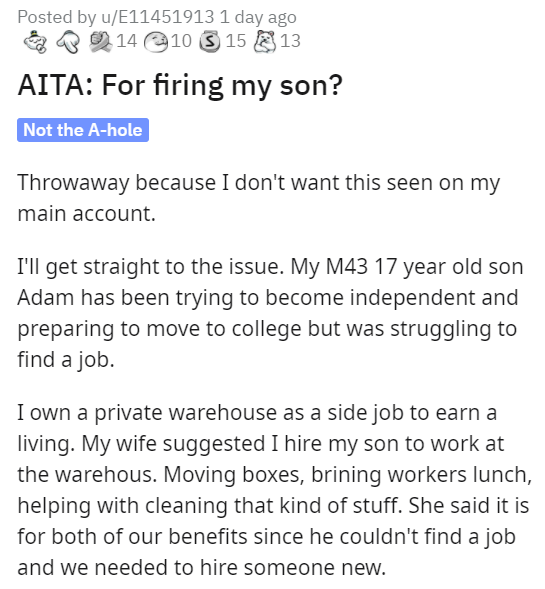Click the silver S coin award
Image resolution: width=545 pixels, height=589 pixels.
pos(210,42)
